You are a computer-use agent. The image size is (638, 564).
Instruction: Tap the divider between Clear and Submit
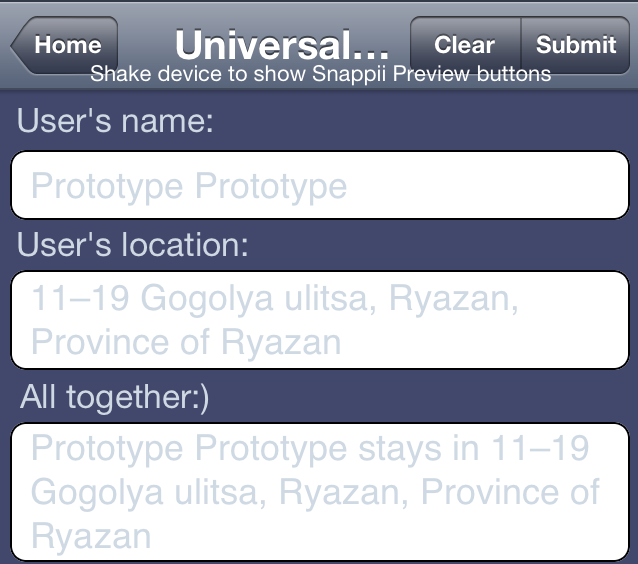[521, 45]
